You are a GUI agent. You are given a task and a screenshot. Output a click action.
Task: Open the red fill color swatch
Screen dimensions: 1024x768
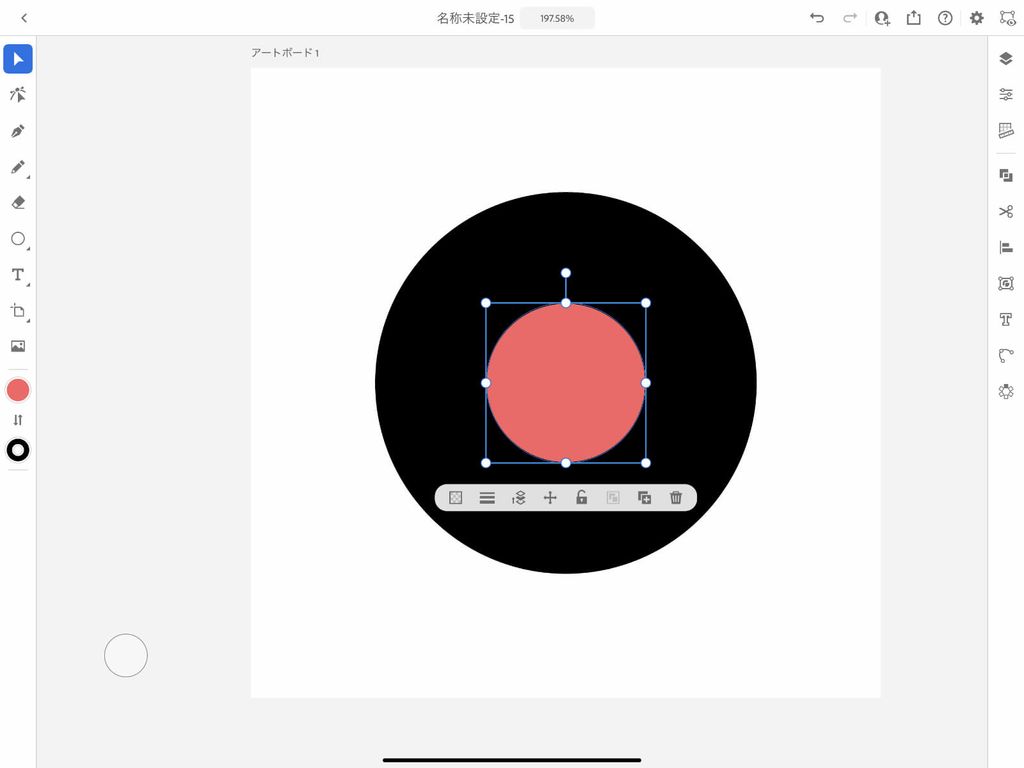[x=18, y=391]
